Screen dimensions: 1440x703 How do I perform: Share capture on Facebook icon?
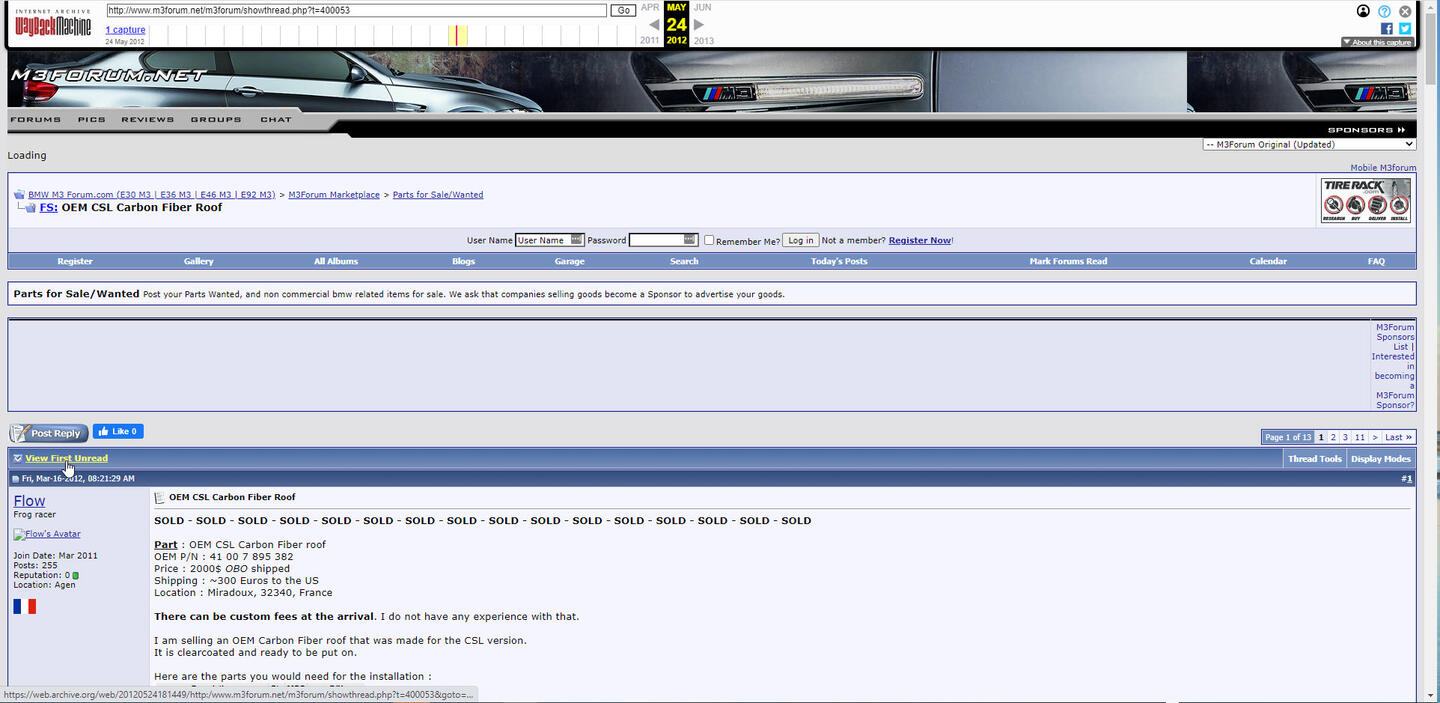point(1387,29)
